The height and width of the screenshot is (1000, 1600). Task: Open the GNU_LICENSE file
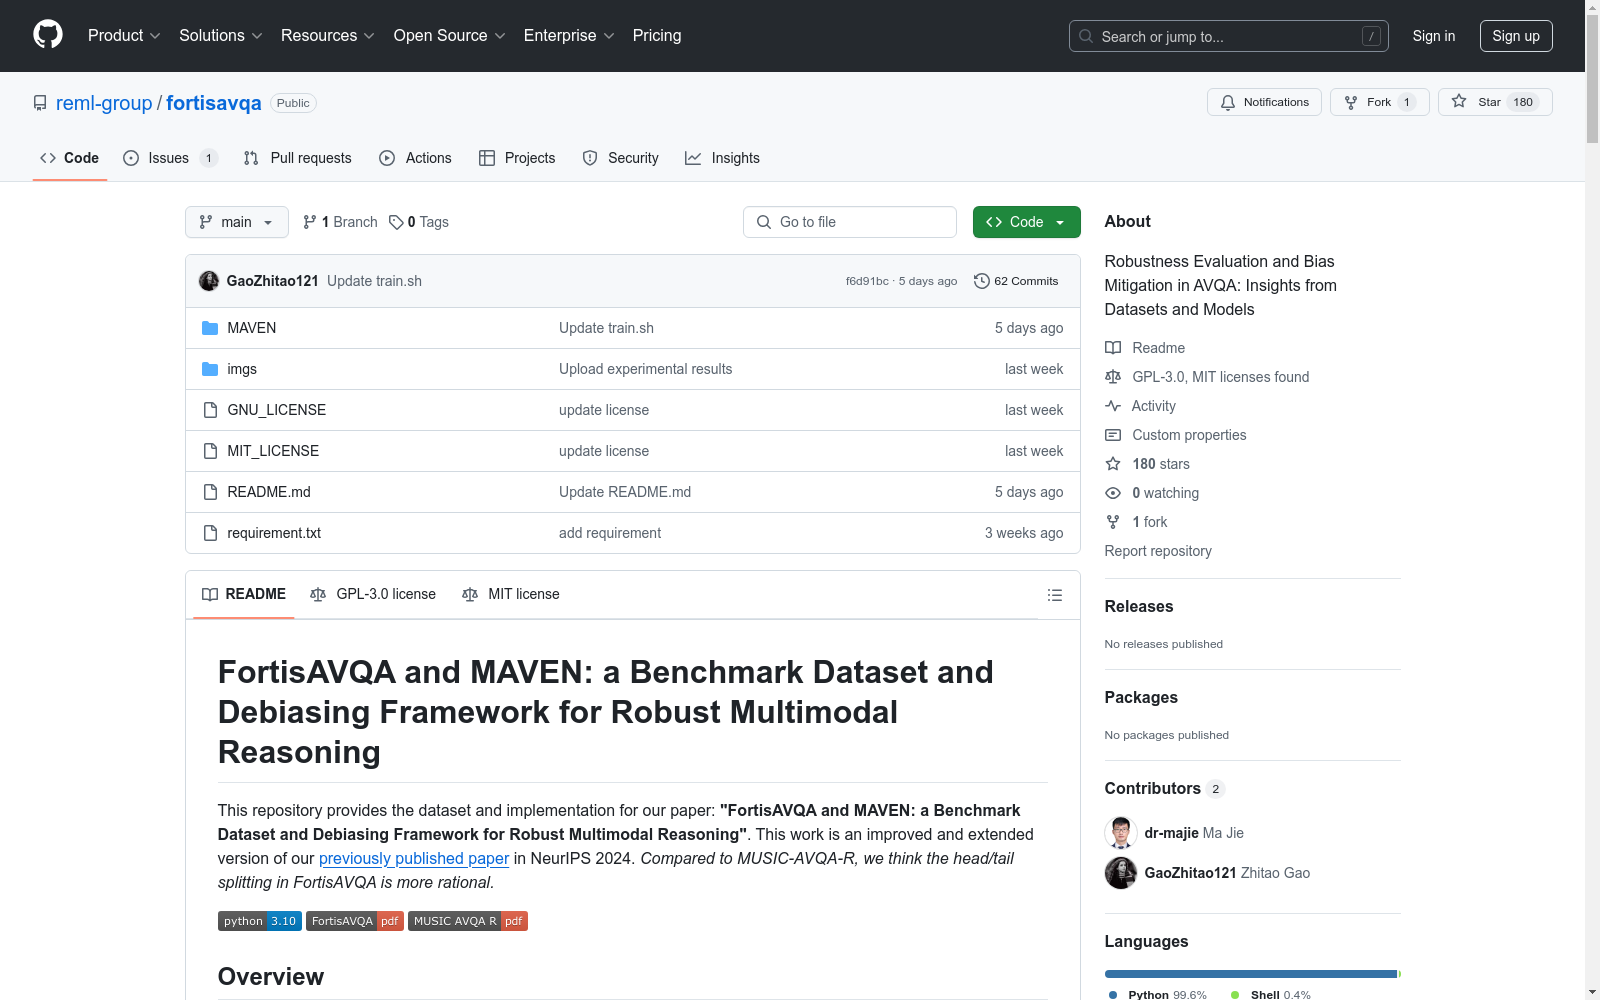[x=277, y=410]
